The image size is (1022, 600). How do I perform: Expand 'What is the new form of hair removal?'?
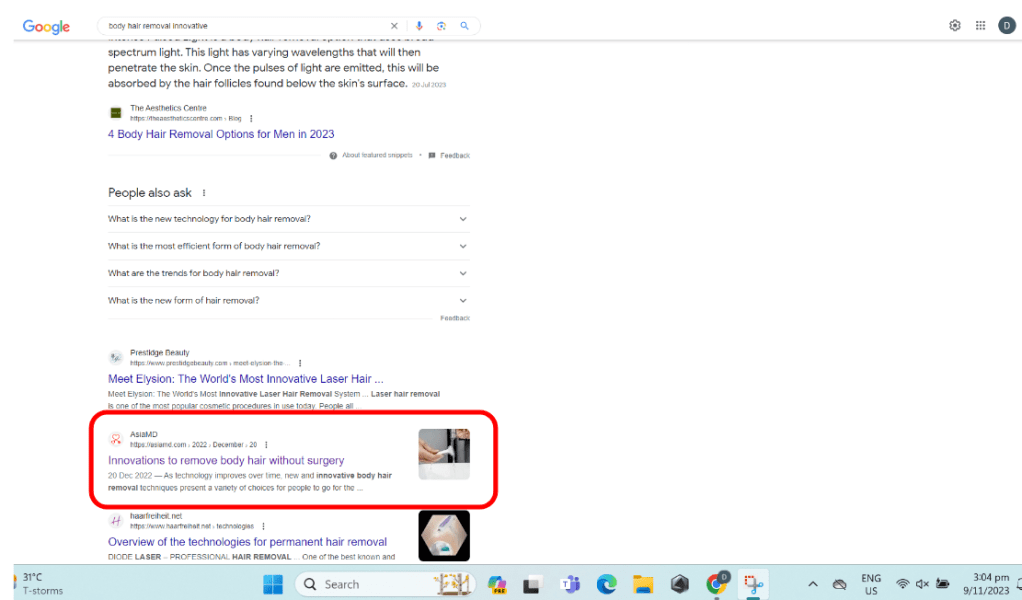pos(463,300)
